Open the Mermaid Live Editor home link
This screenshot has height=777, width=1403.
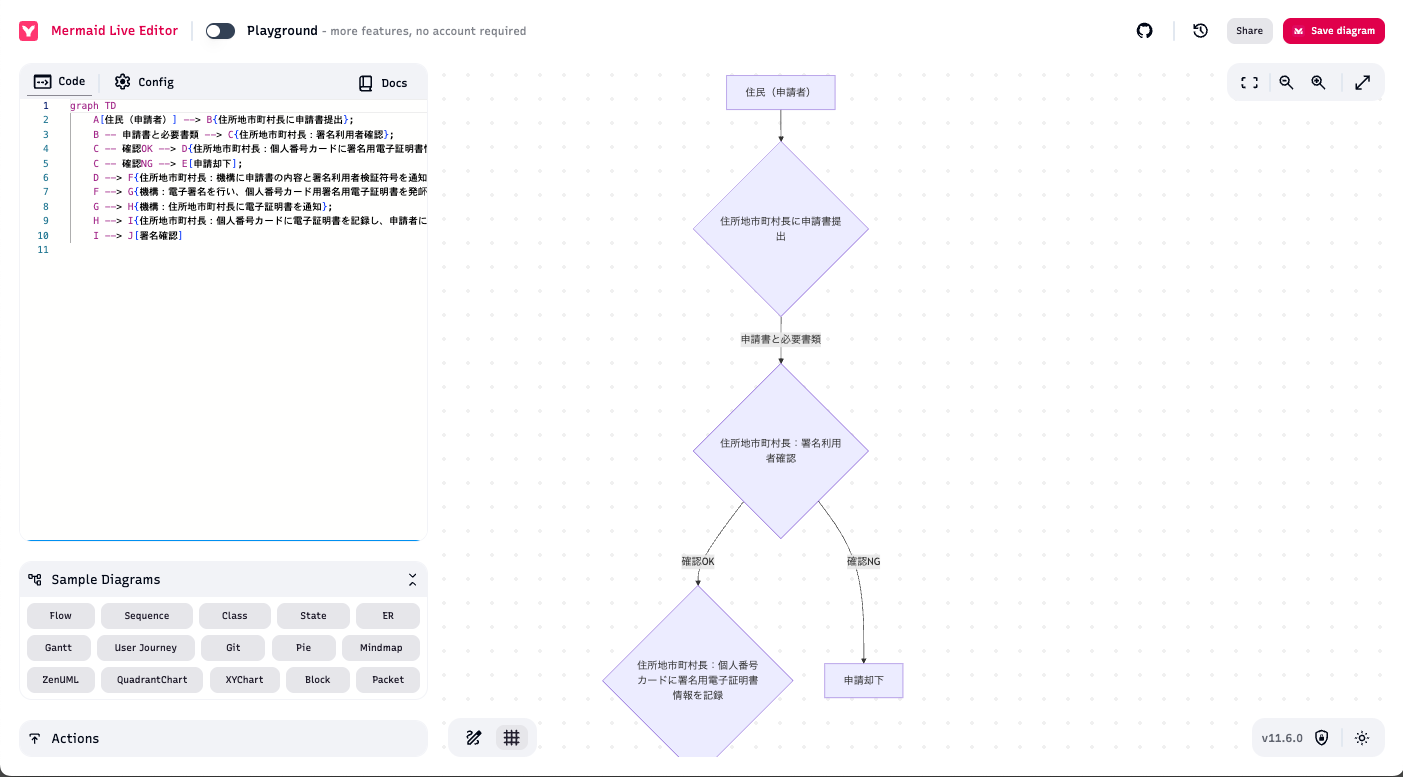coord(114,31)
